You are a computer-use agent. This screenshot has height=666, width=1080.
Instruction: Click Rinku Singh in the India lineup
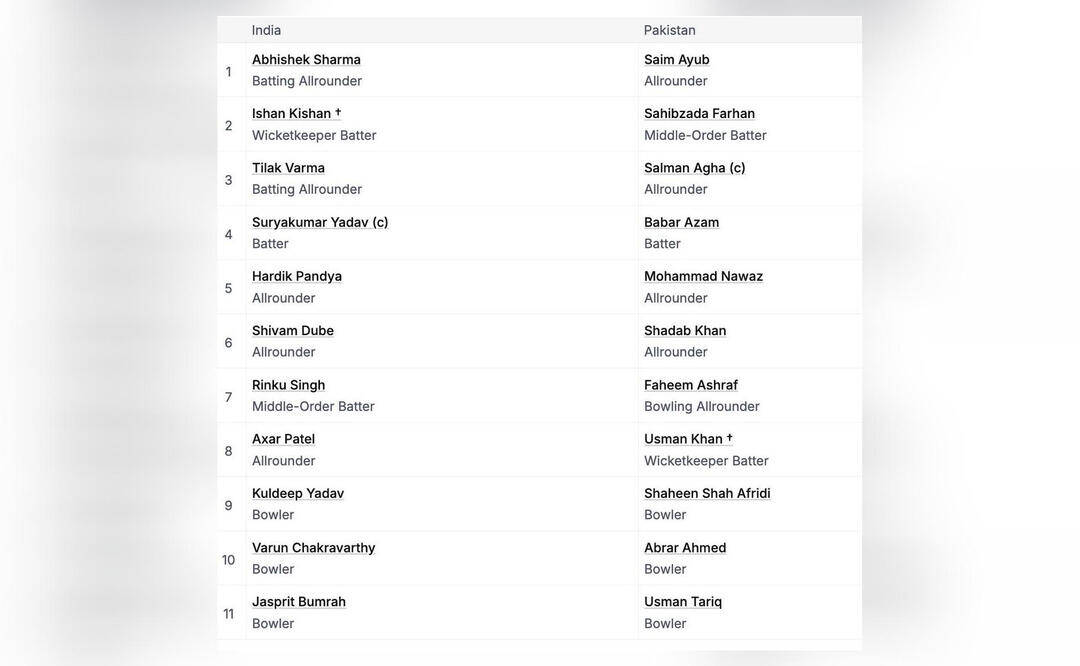pos(288,385)
